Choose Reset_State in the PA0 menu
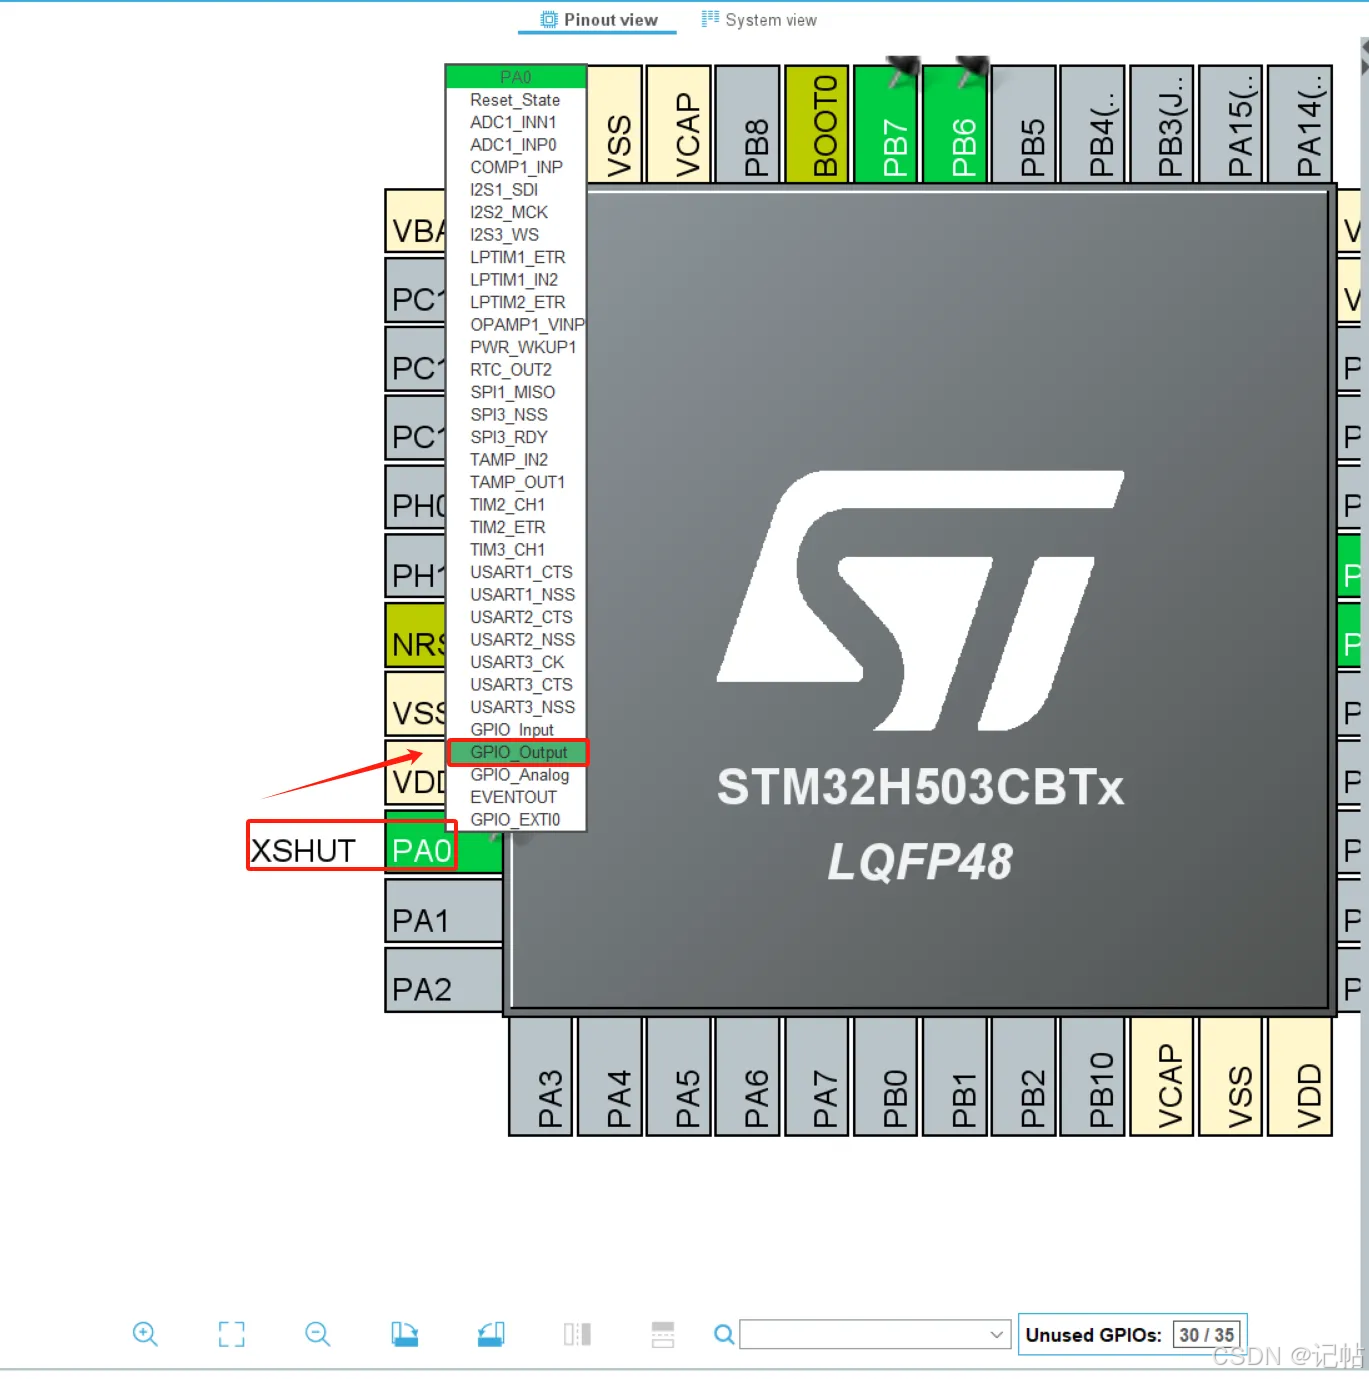The height and width of the screenshot is (1379, 1369). (x=515, y=100)
